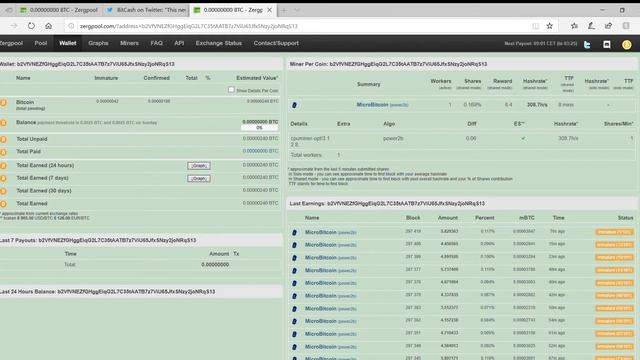
Task: Open the API page
Action: pyautogui.click(x=179, y=43)
